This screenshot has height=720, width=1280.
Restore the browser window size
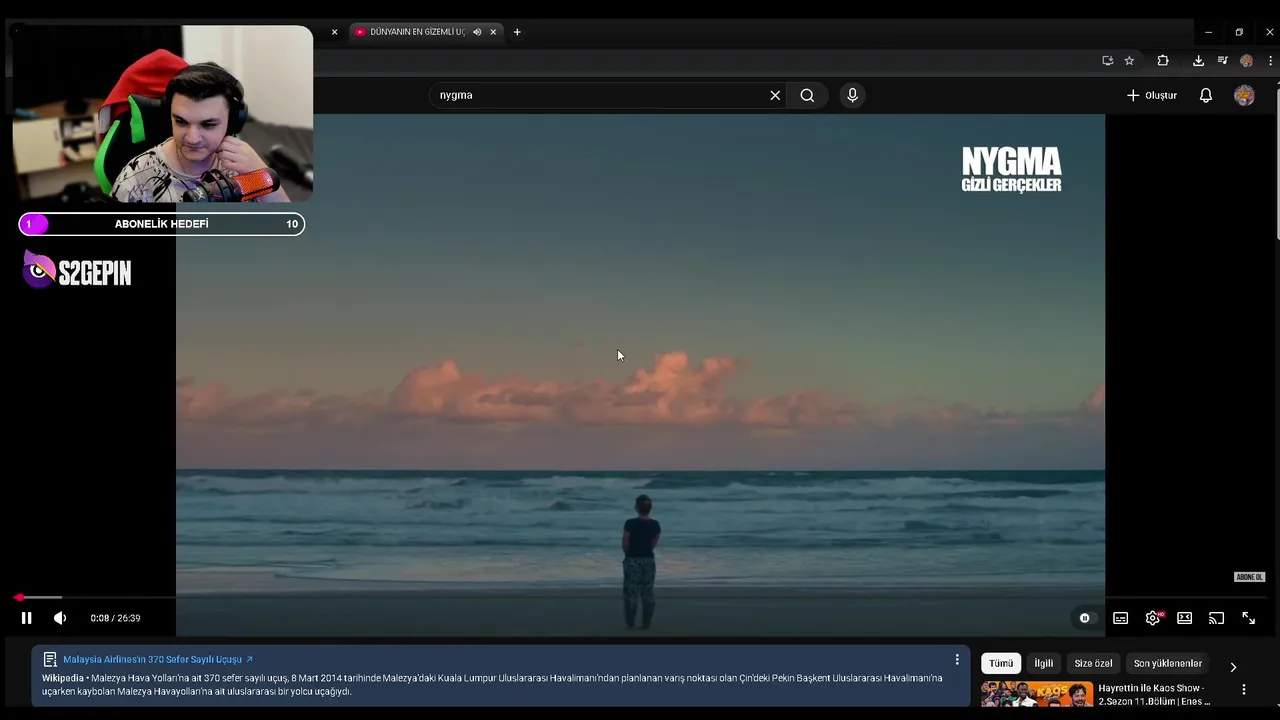[x=1239, y=32]
